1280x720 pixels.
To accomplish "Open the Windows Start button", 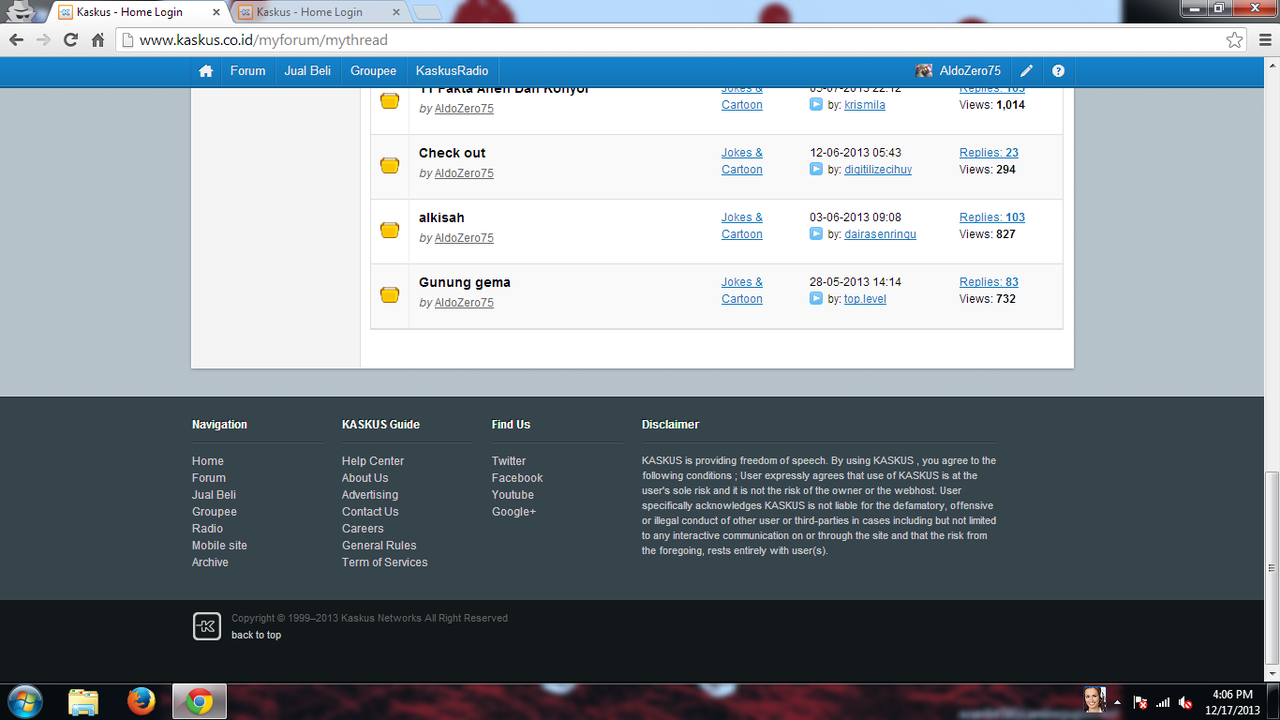I will click(24, 702).
